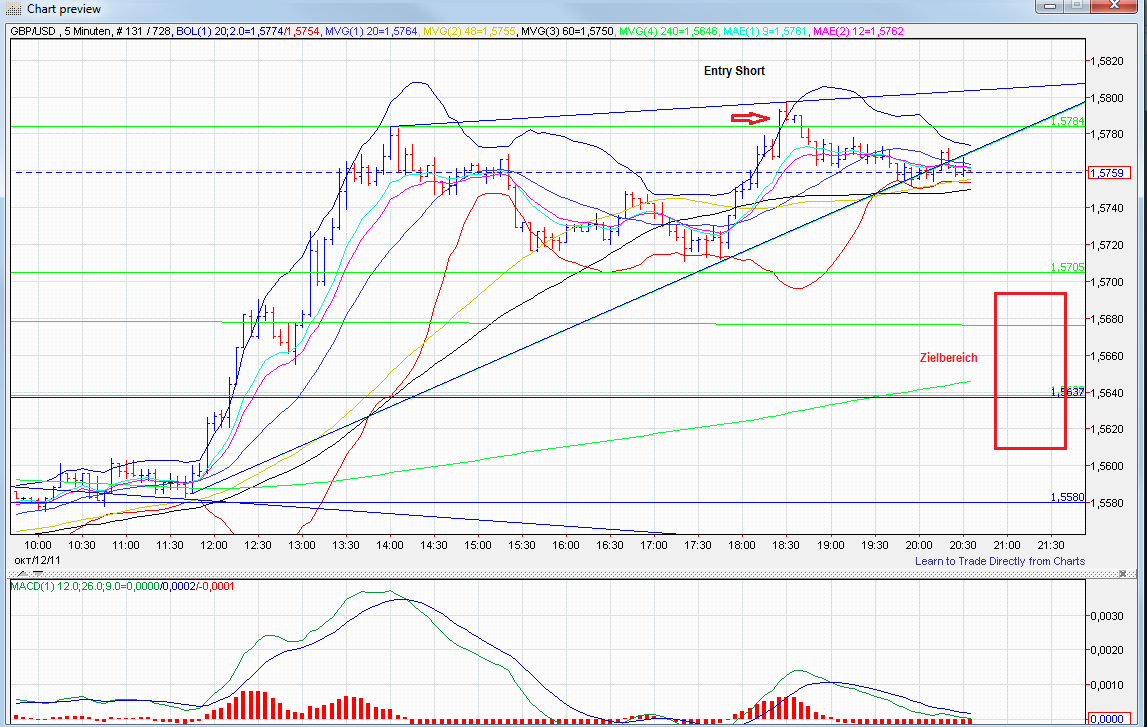This screenshot has height=727, width=1147.
Task: Open the Learn to Trade Directly from Charts link
Action: point(1000,561)
